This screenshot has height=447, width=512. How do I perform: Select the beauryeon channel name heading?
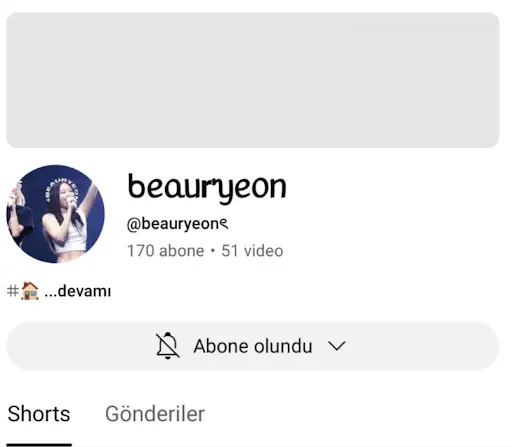(x=207, y=187)
